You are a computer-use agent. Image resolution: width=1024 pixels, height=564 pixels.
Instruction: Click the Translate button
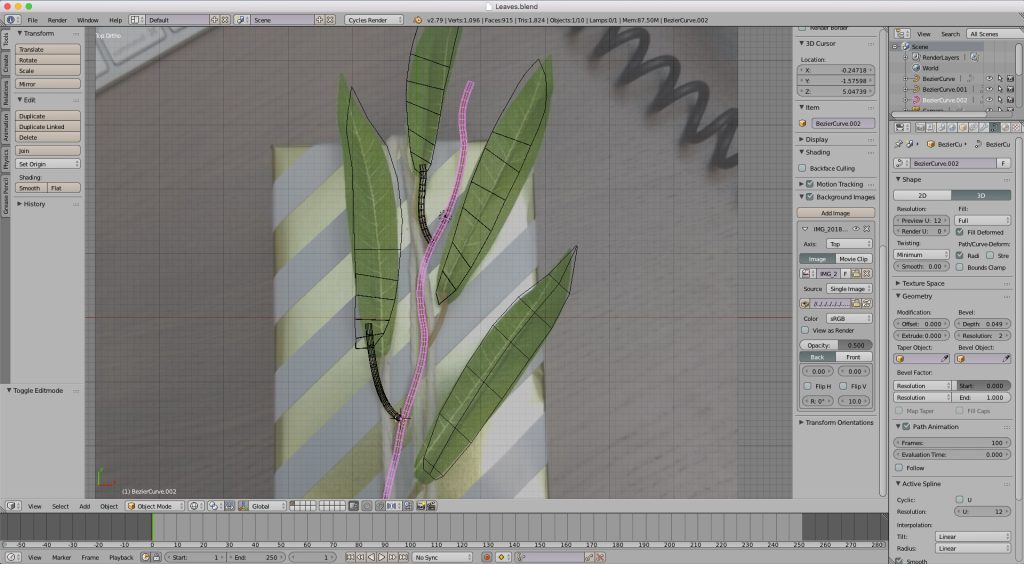pyautogui.click(x=48, y=49)
